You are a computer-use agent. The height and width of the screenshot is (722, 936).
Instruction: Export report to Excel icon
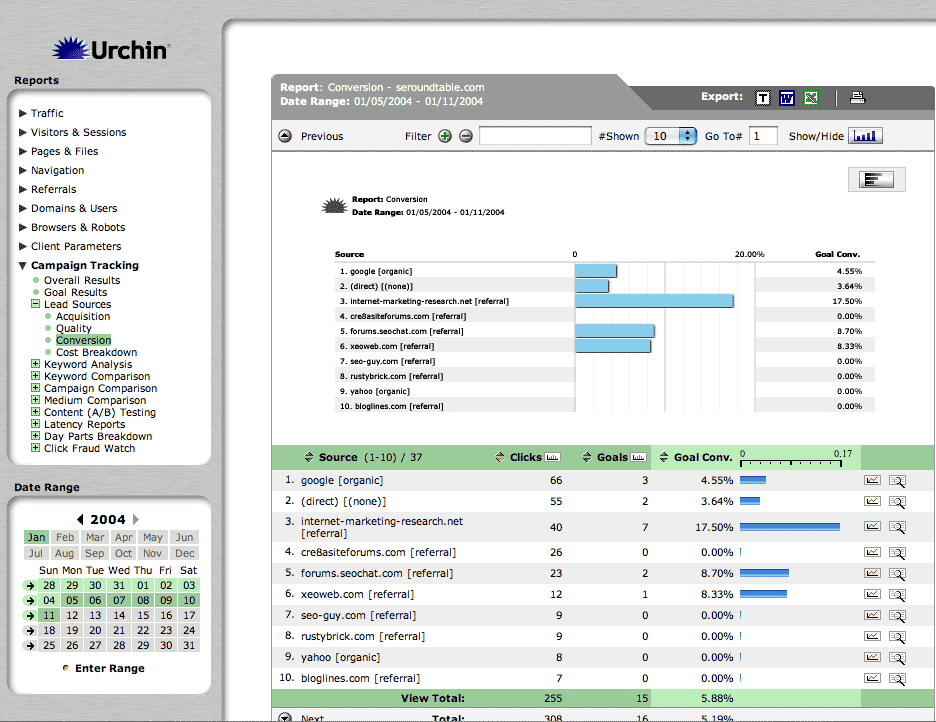coord(811,98)
